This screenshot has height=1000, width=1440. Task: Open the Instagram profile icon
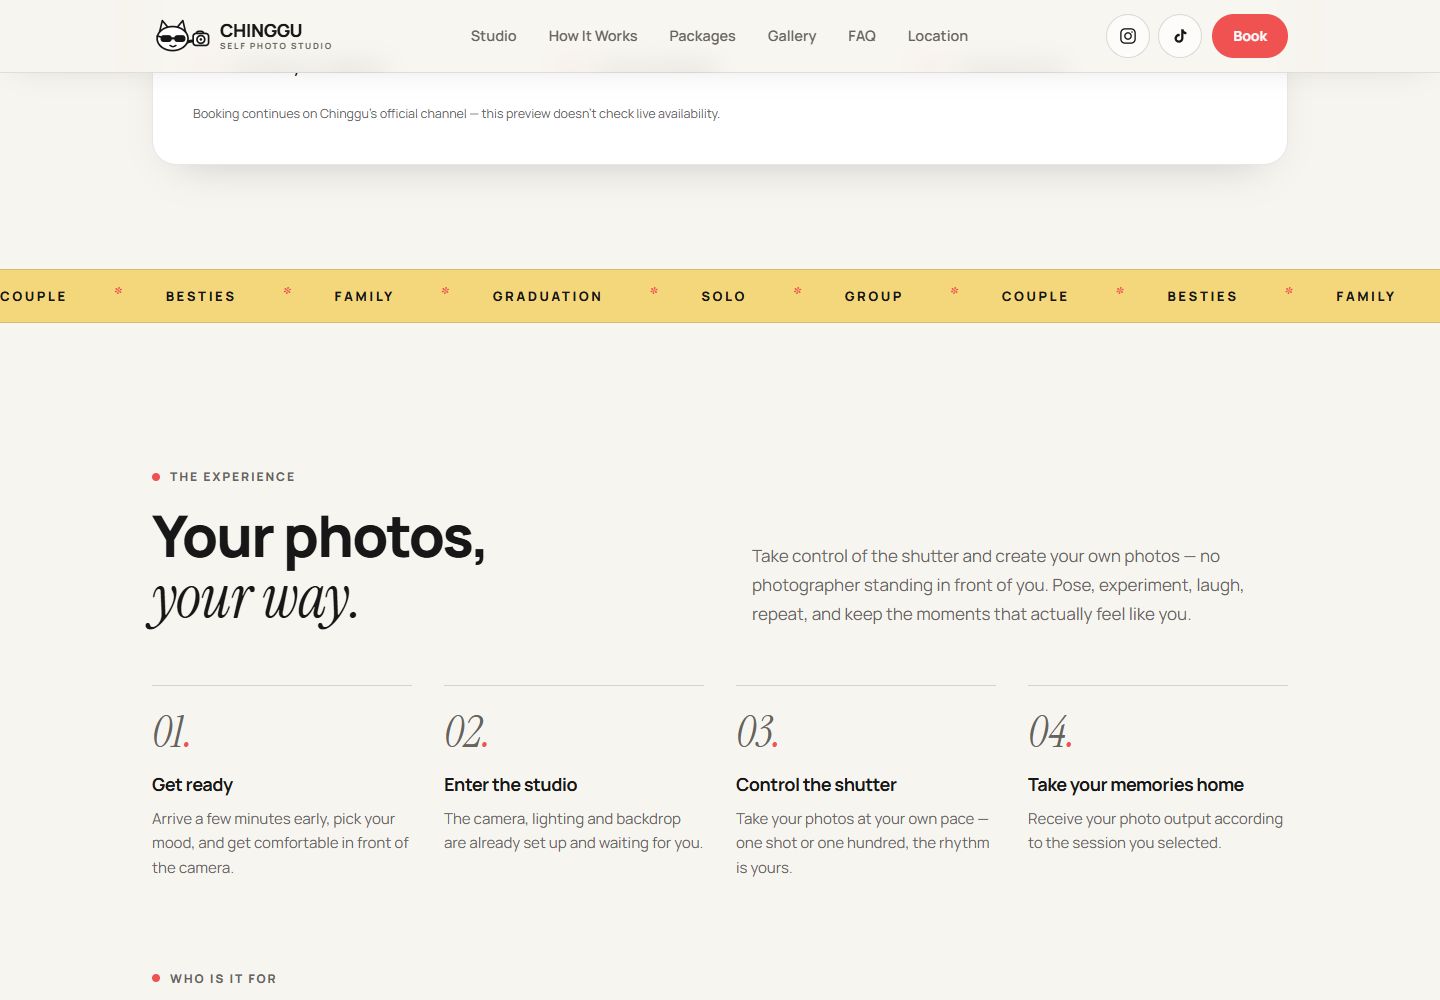click(1128, 36)
